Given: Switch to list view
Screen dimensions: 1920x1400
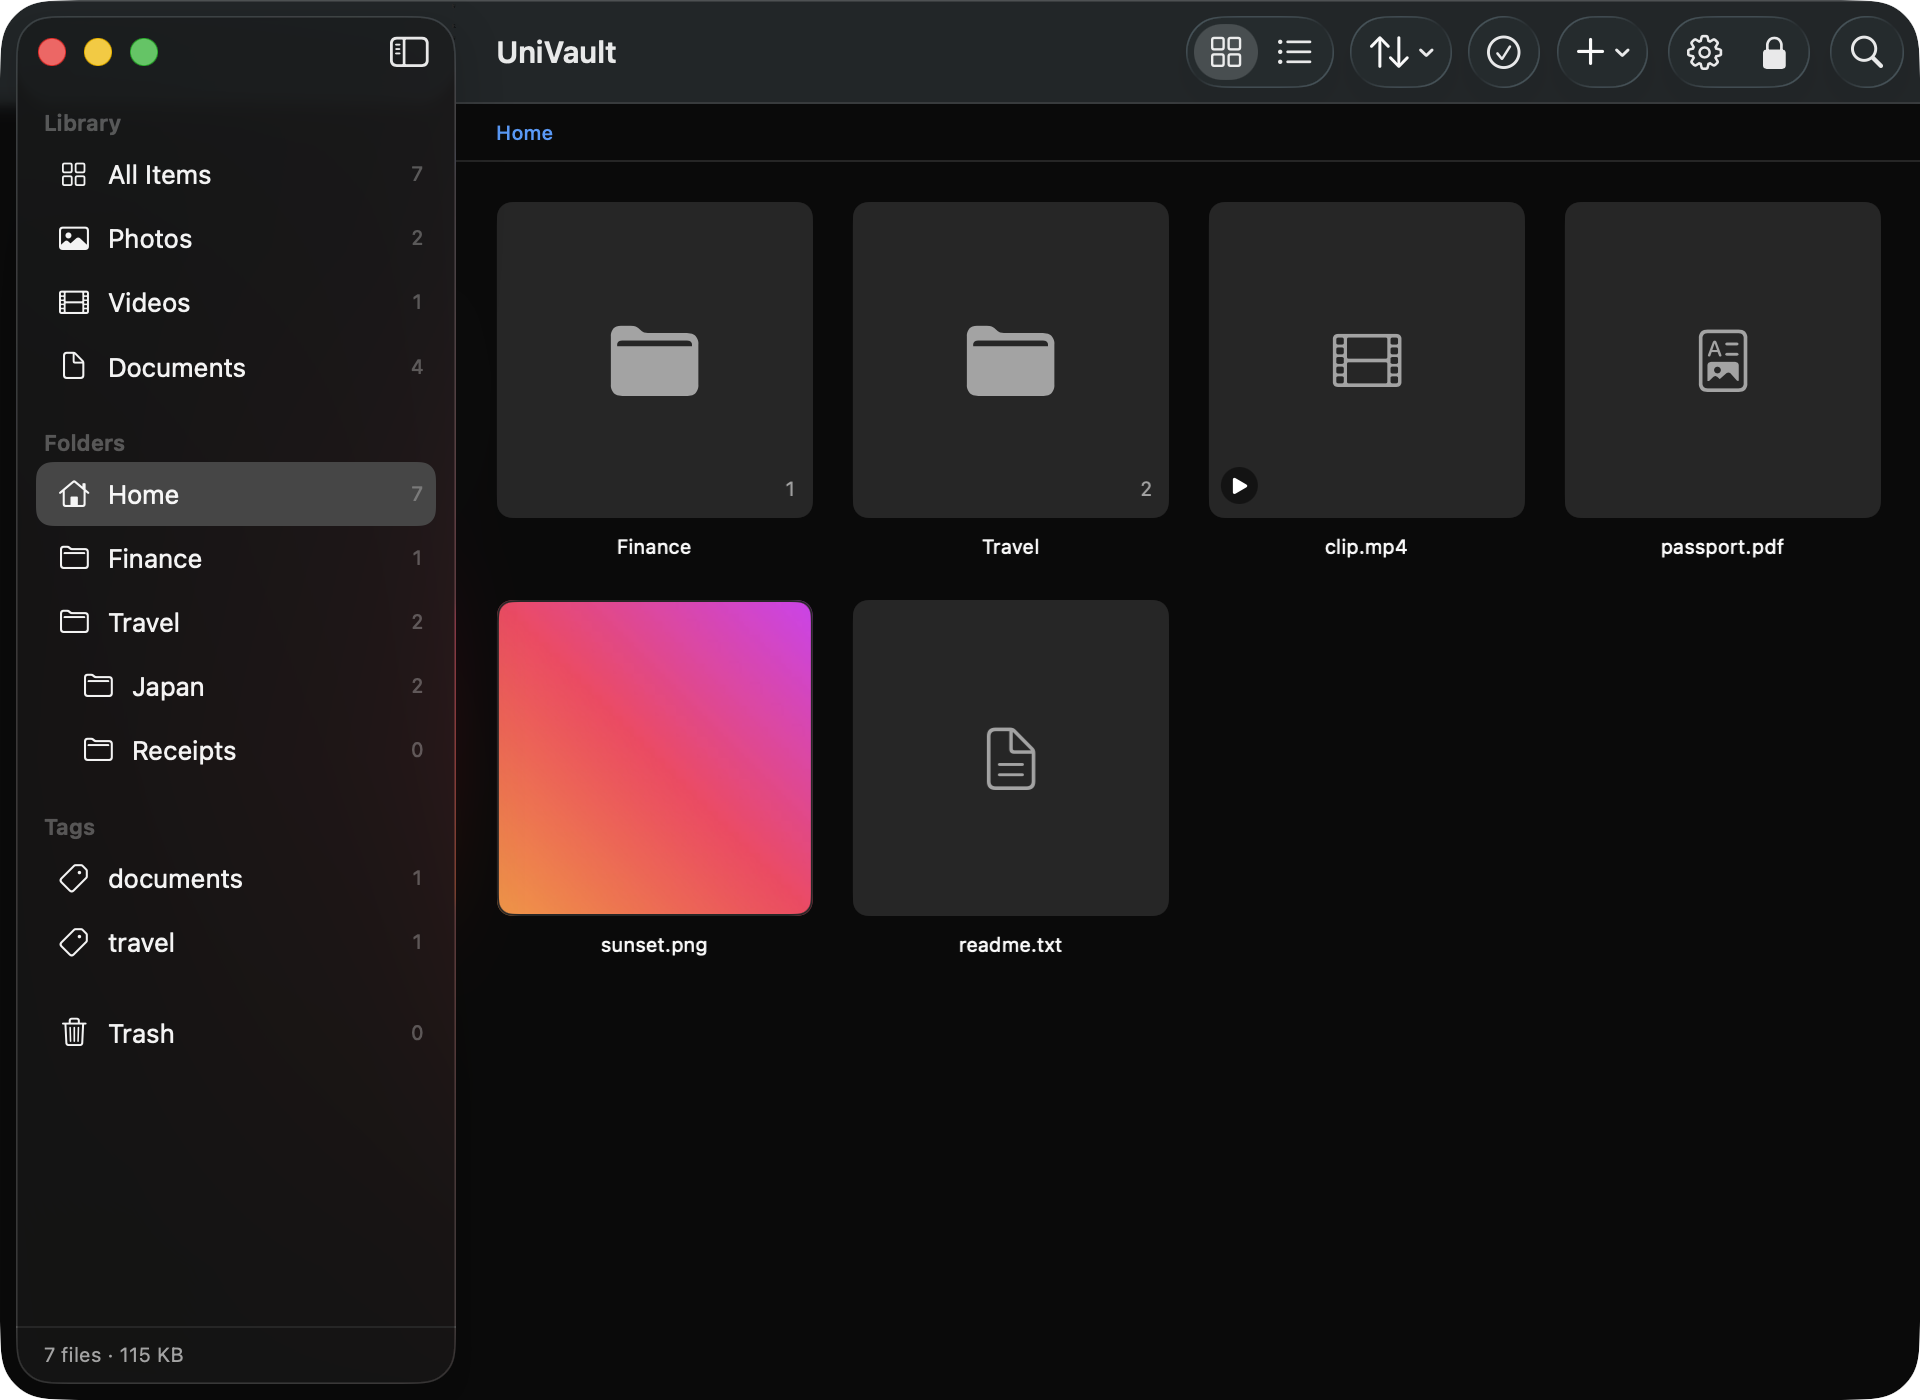Looking at the screenshot, I should tap(1294, 52).
